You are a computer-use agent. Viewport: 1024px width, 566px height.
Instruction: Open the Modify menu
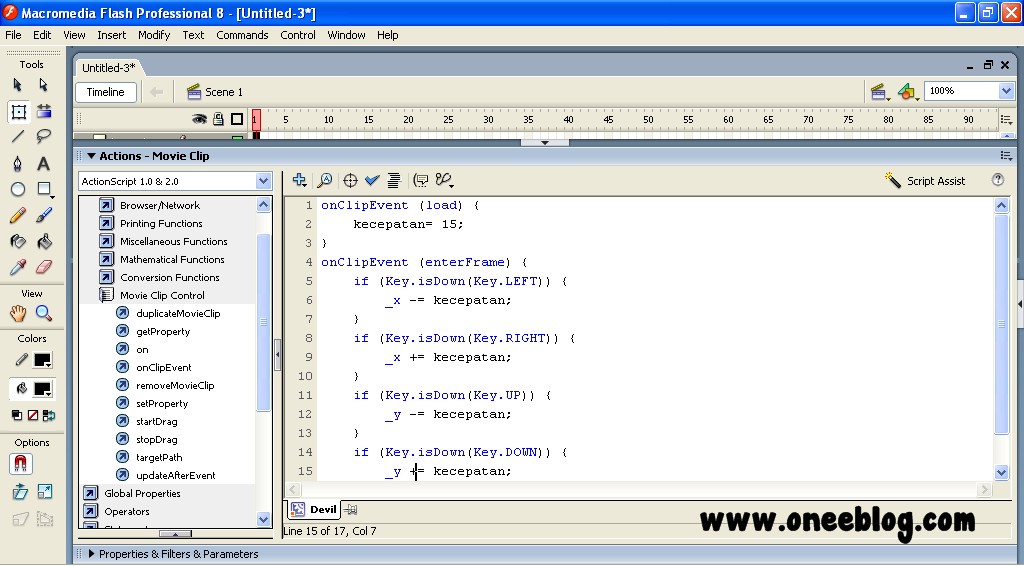pyautogui.click(x=154, y=35)
